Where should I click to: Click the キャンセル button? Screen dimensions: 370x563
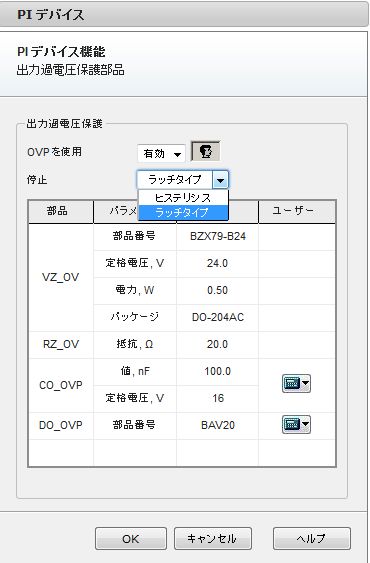click(213, 539)
